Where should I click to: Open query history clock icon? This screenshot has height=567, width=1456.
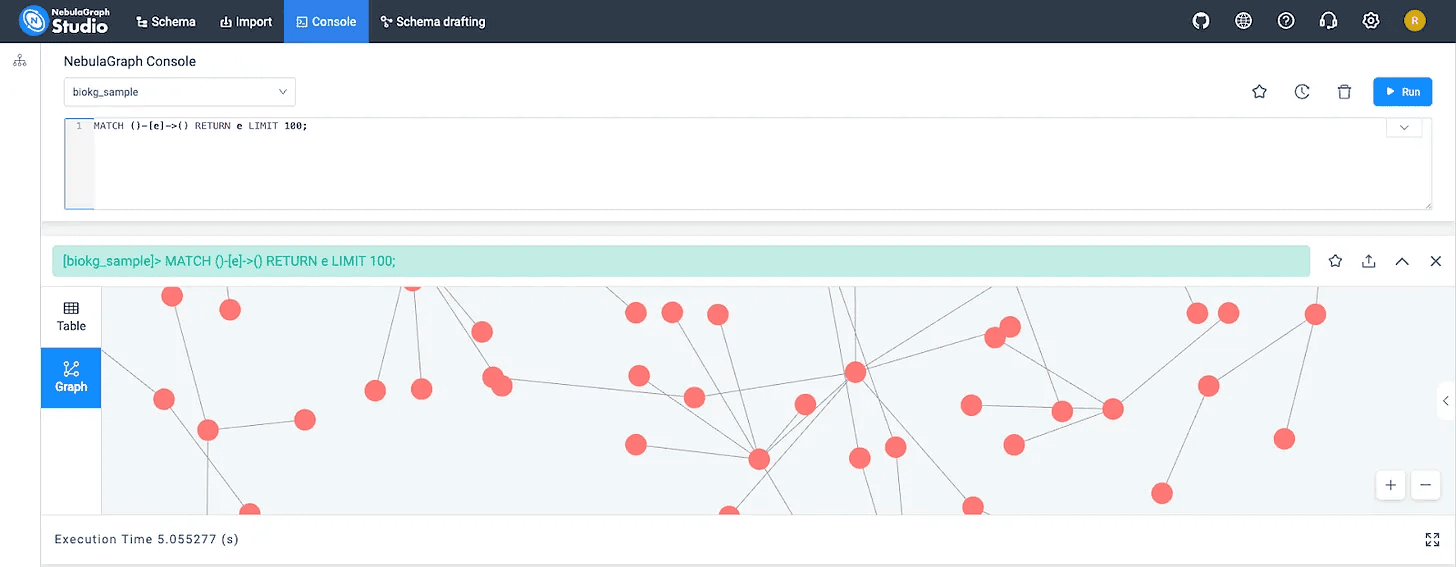(1302, 92)
